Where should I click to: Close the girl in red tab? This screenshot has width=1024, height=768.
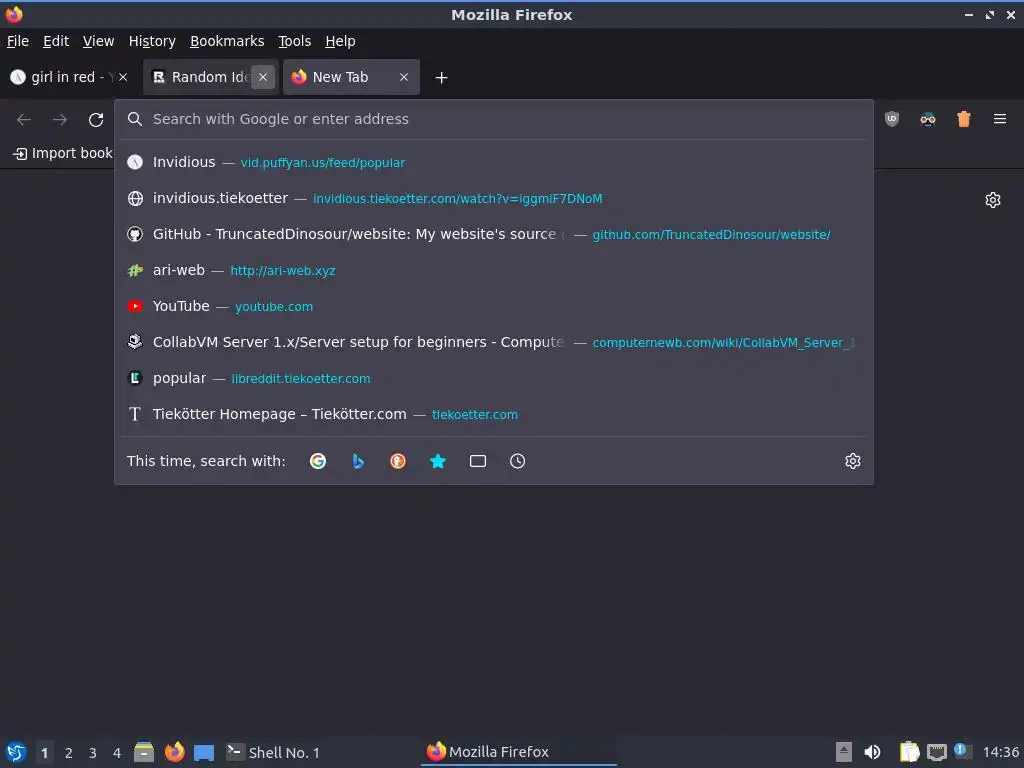[x=123, y=77]
